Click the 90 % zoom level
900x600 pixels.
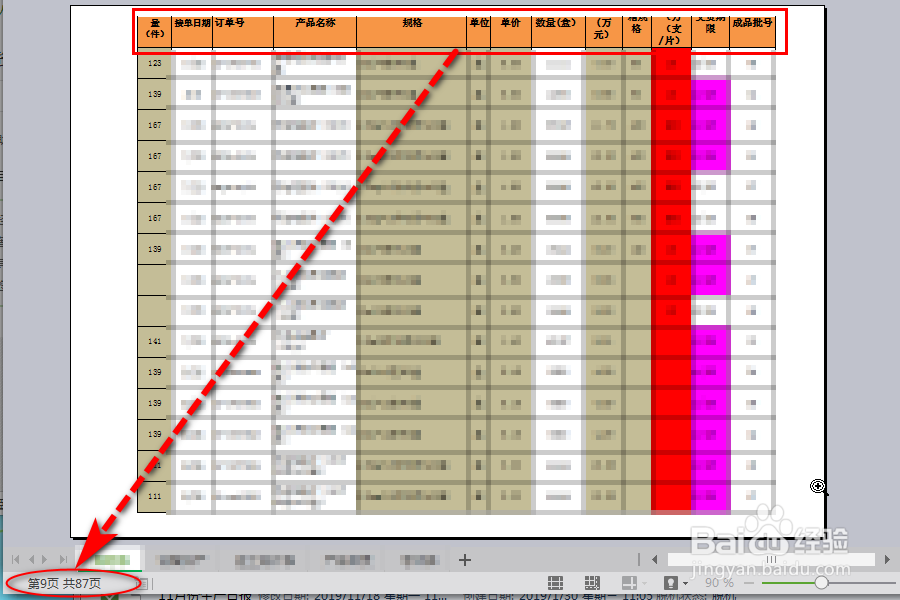pyautogui.click(x=719, y=583)
